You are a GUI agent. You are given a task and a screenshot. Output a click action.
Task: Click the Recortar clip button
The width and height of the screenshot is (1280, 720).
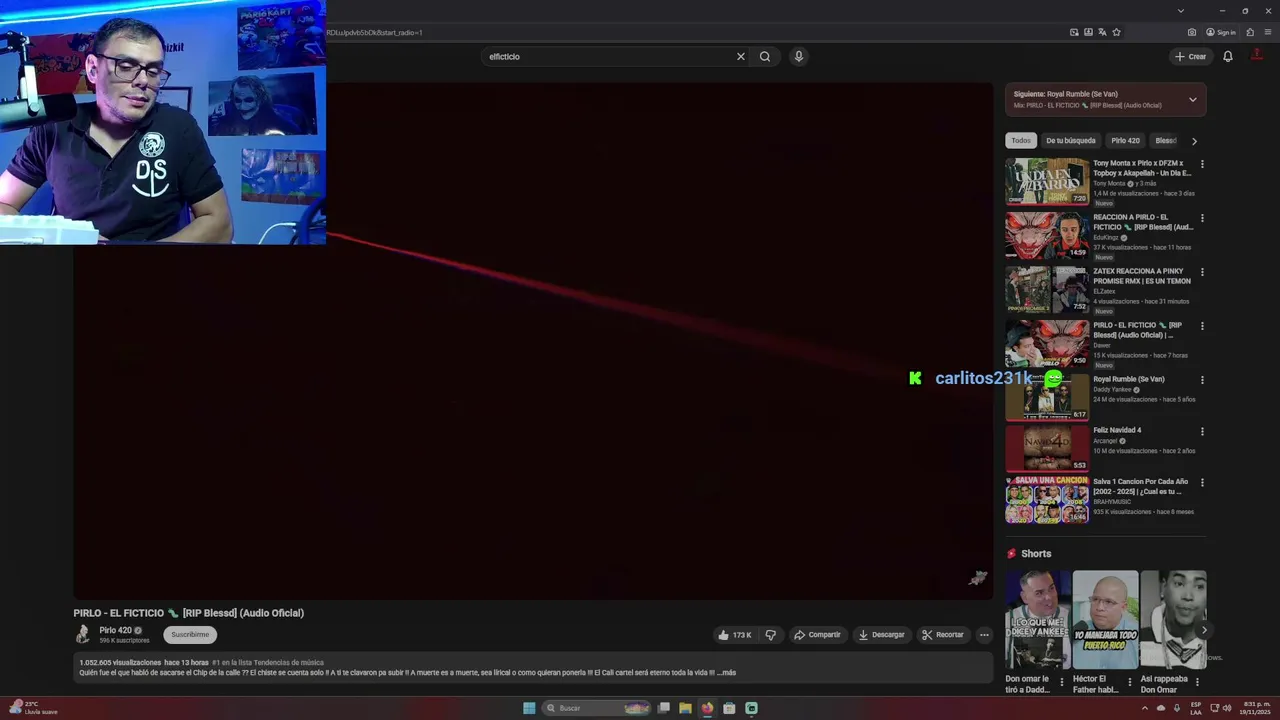(943, 635)
